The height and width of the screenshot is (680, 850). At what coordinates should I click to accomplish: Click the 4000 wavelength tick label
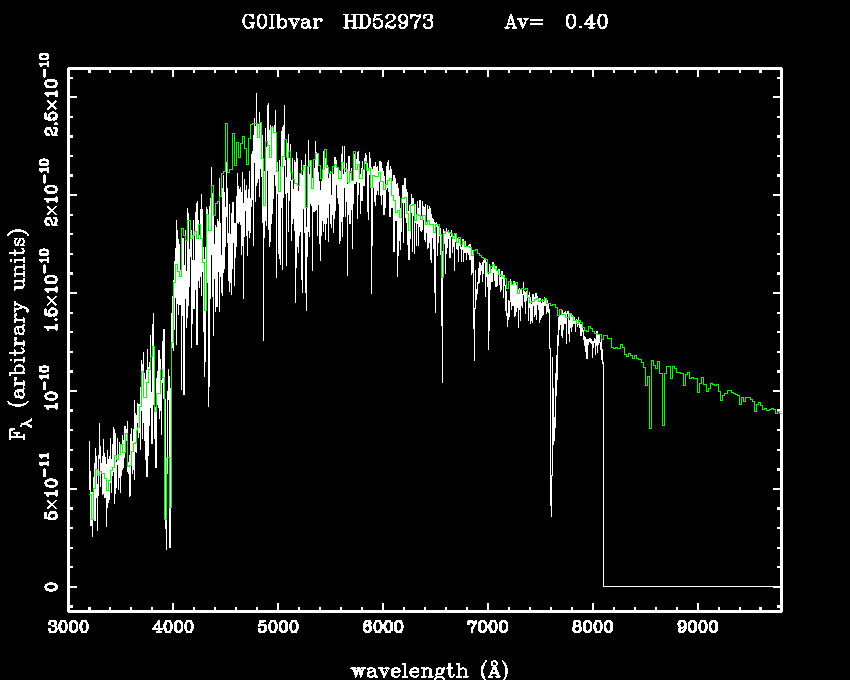[173, 628]
